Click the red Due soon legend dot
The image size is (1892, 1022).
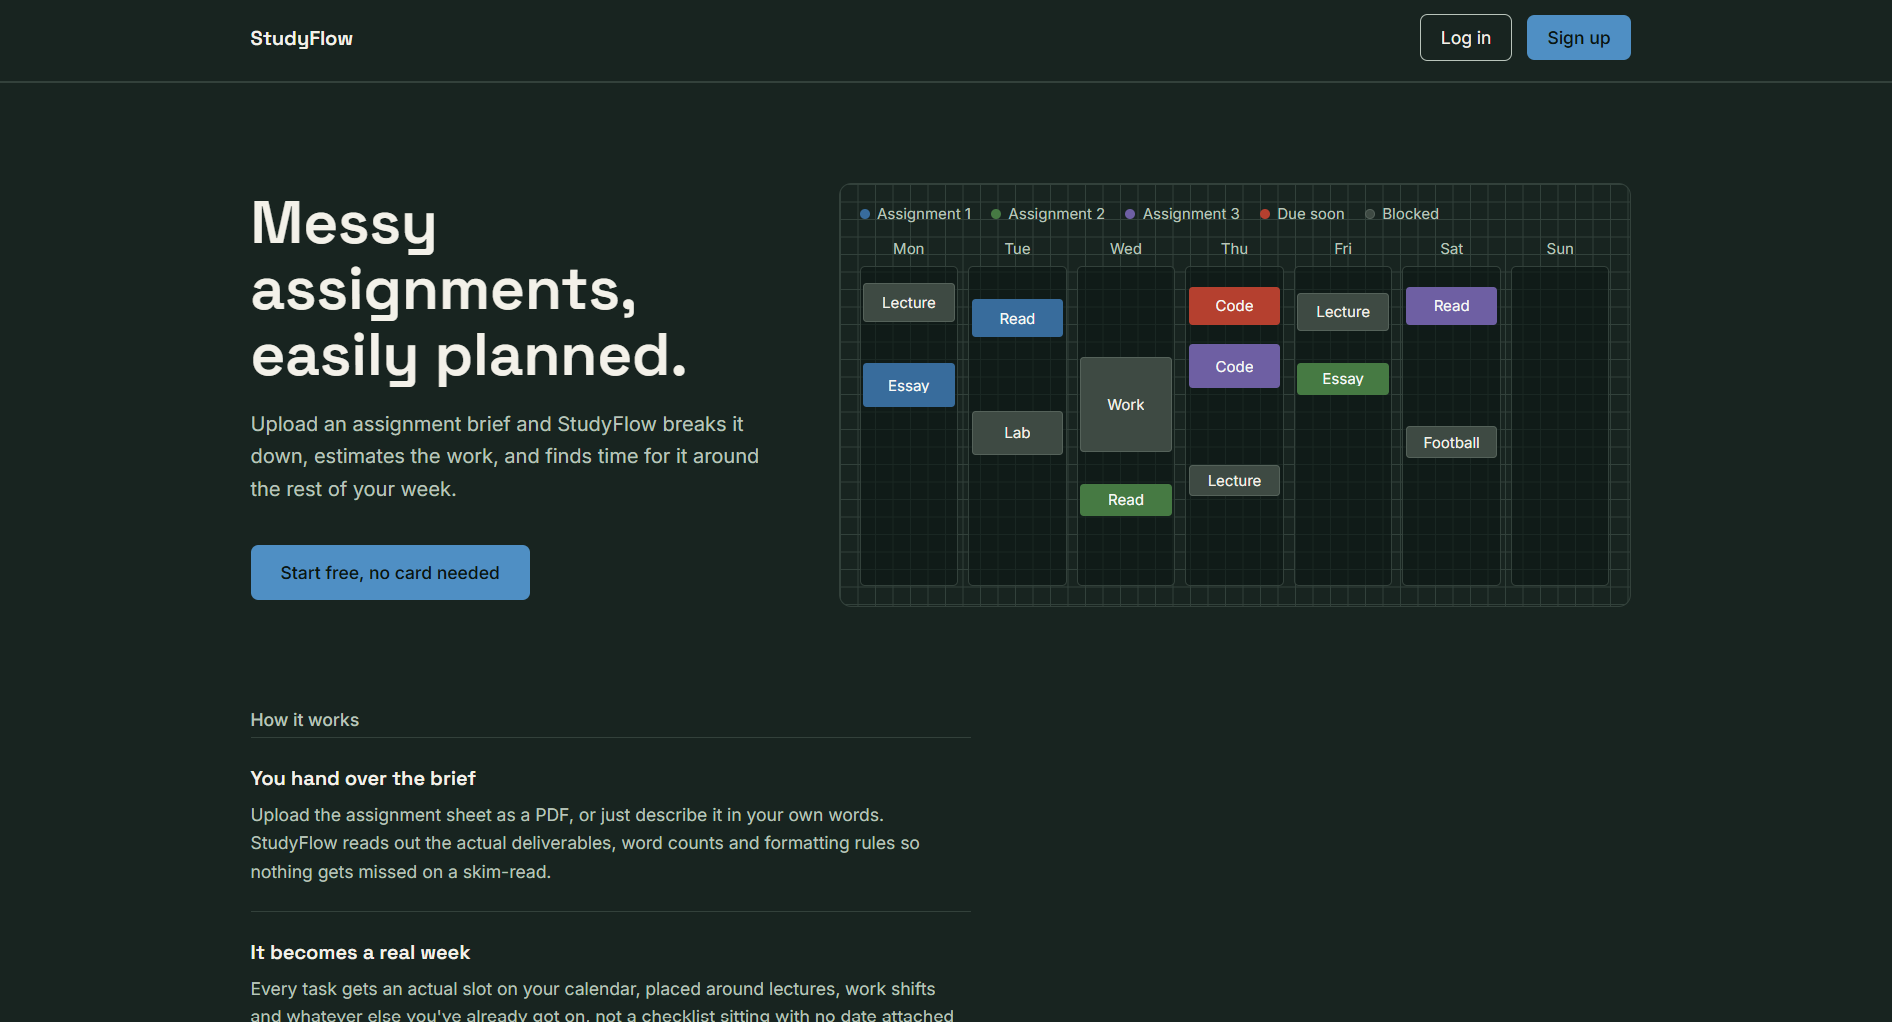coord(1265,214)
